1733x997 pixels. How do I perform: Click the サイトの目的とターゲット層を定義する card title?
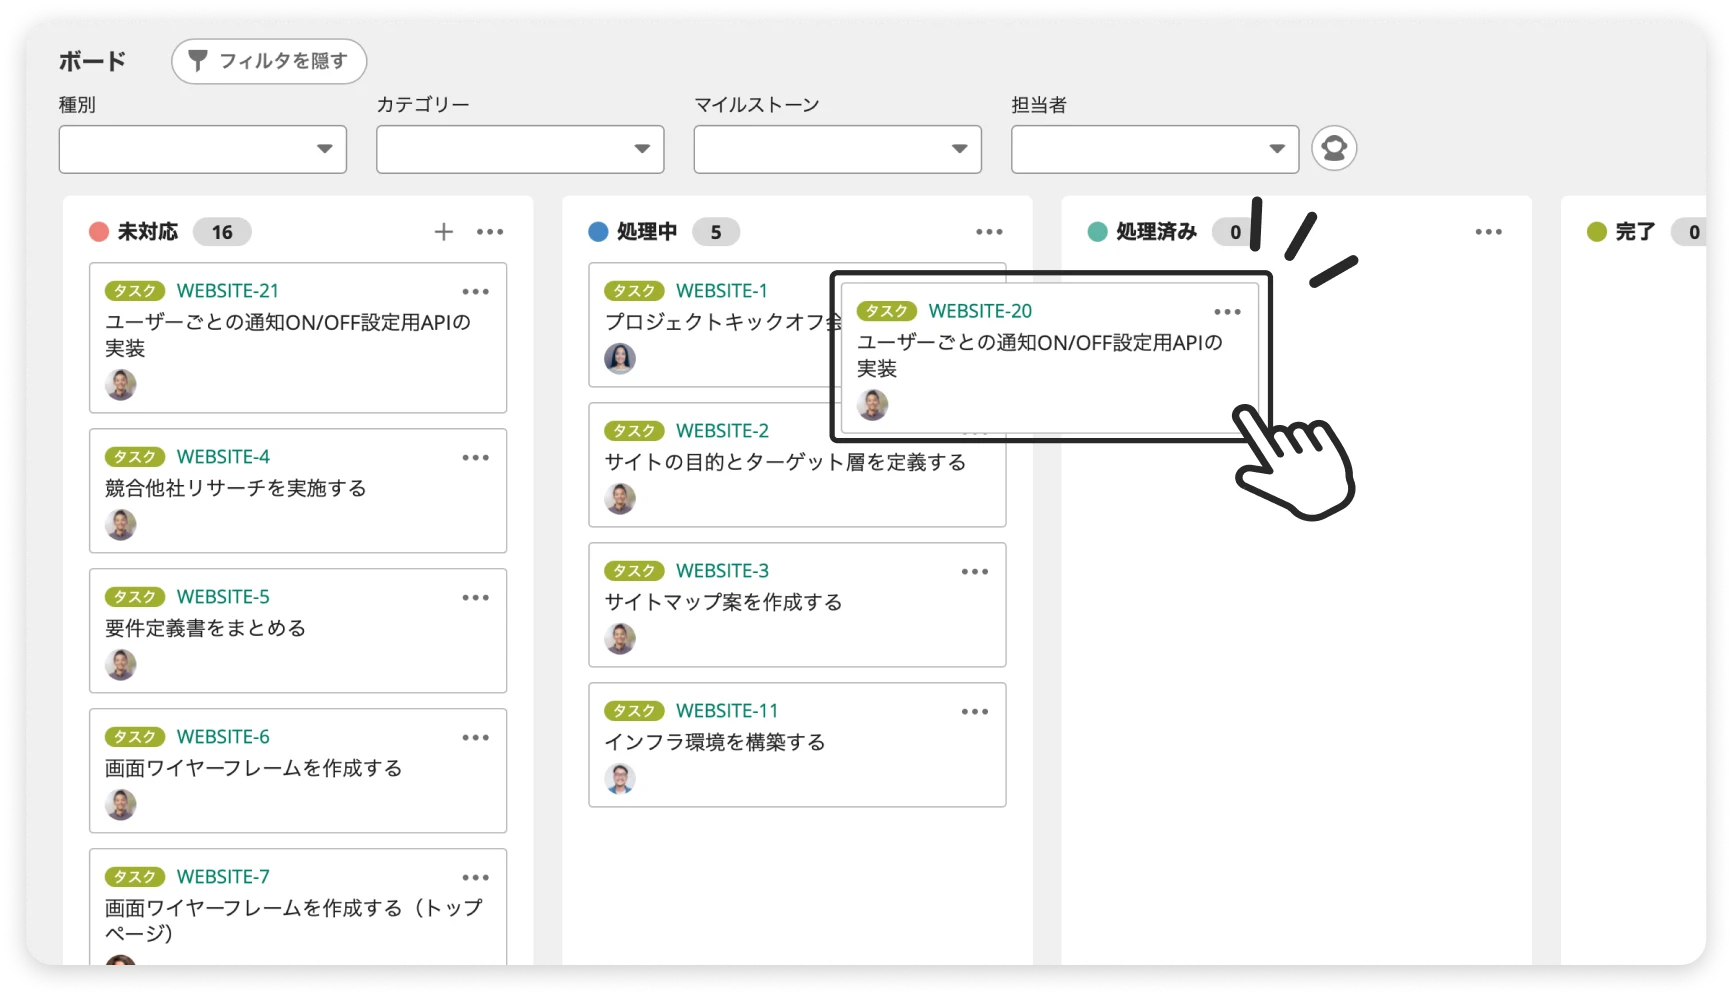tap(785, 462)
